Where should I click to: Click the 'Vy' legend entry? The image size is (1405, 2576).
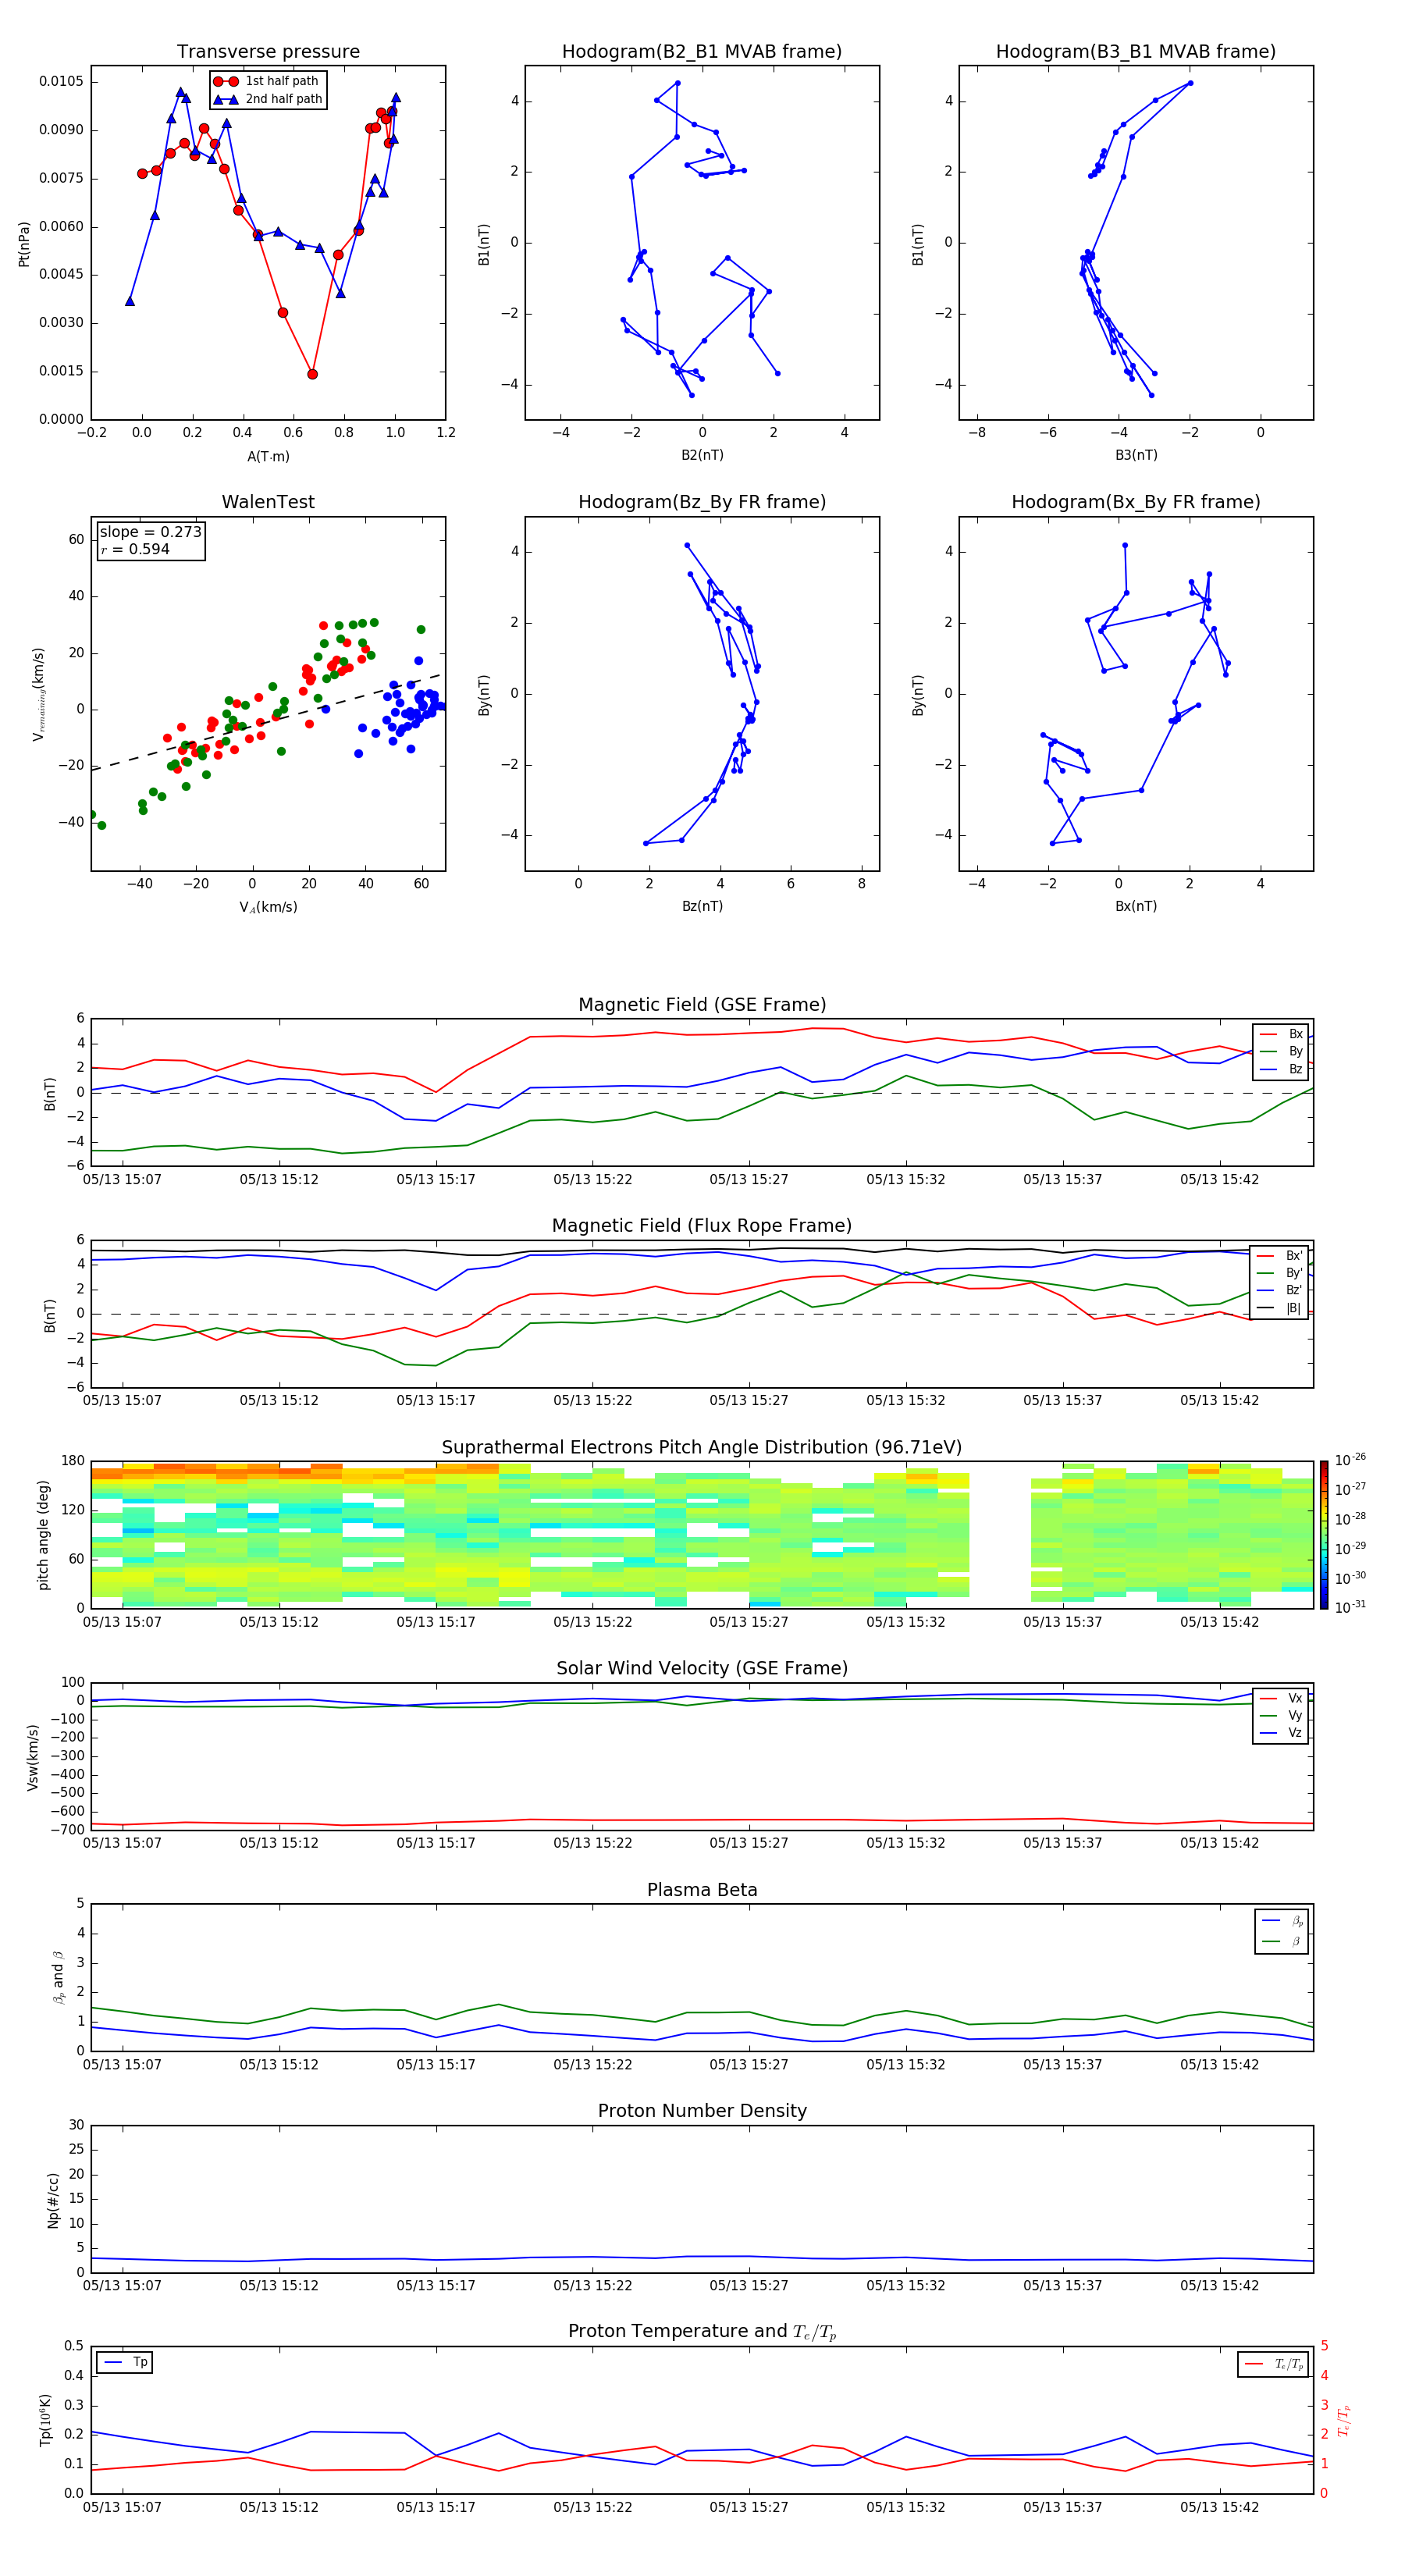click(x=1281, y=1715)
